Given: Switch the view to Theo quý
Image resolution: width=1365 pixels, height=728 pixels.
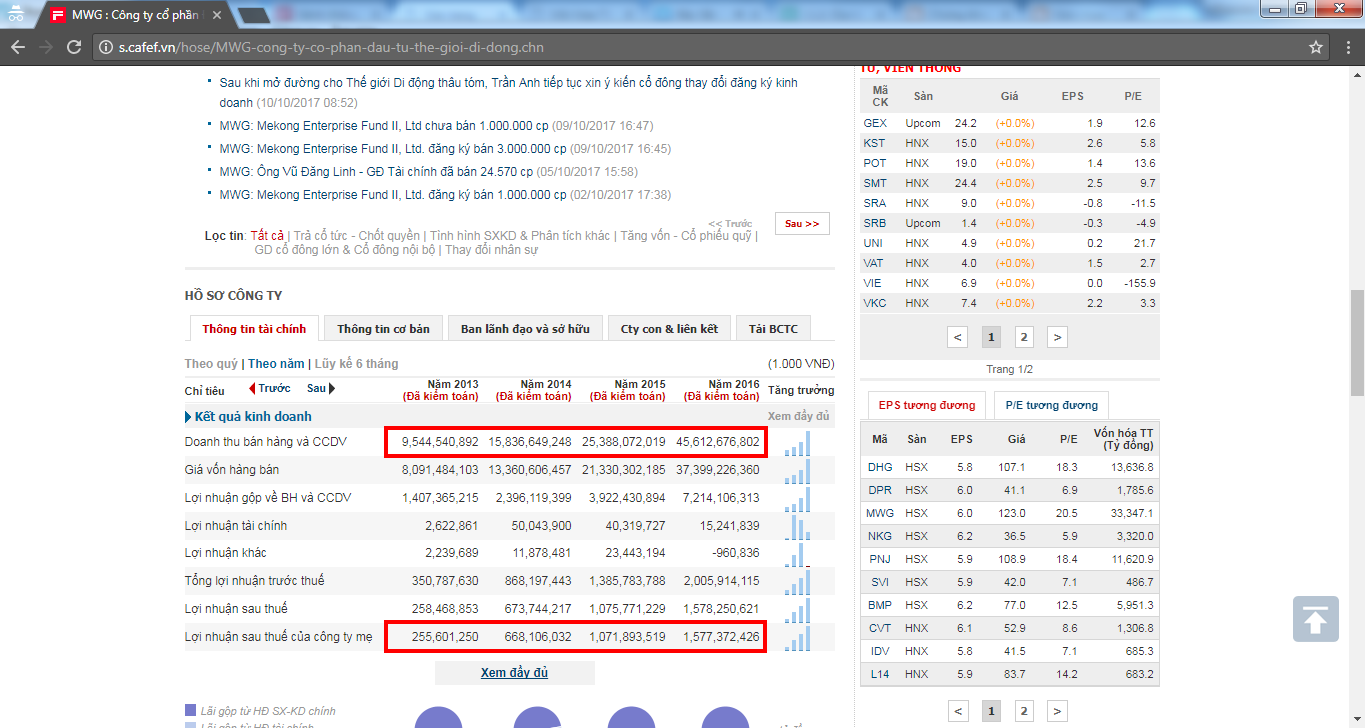Looking at the screenshot, I should pyautogui.click(x=212, y=364).
